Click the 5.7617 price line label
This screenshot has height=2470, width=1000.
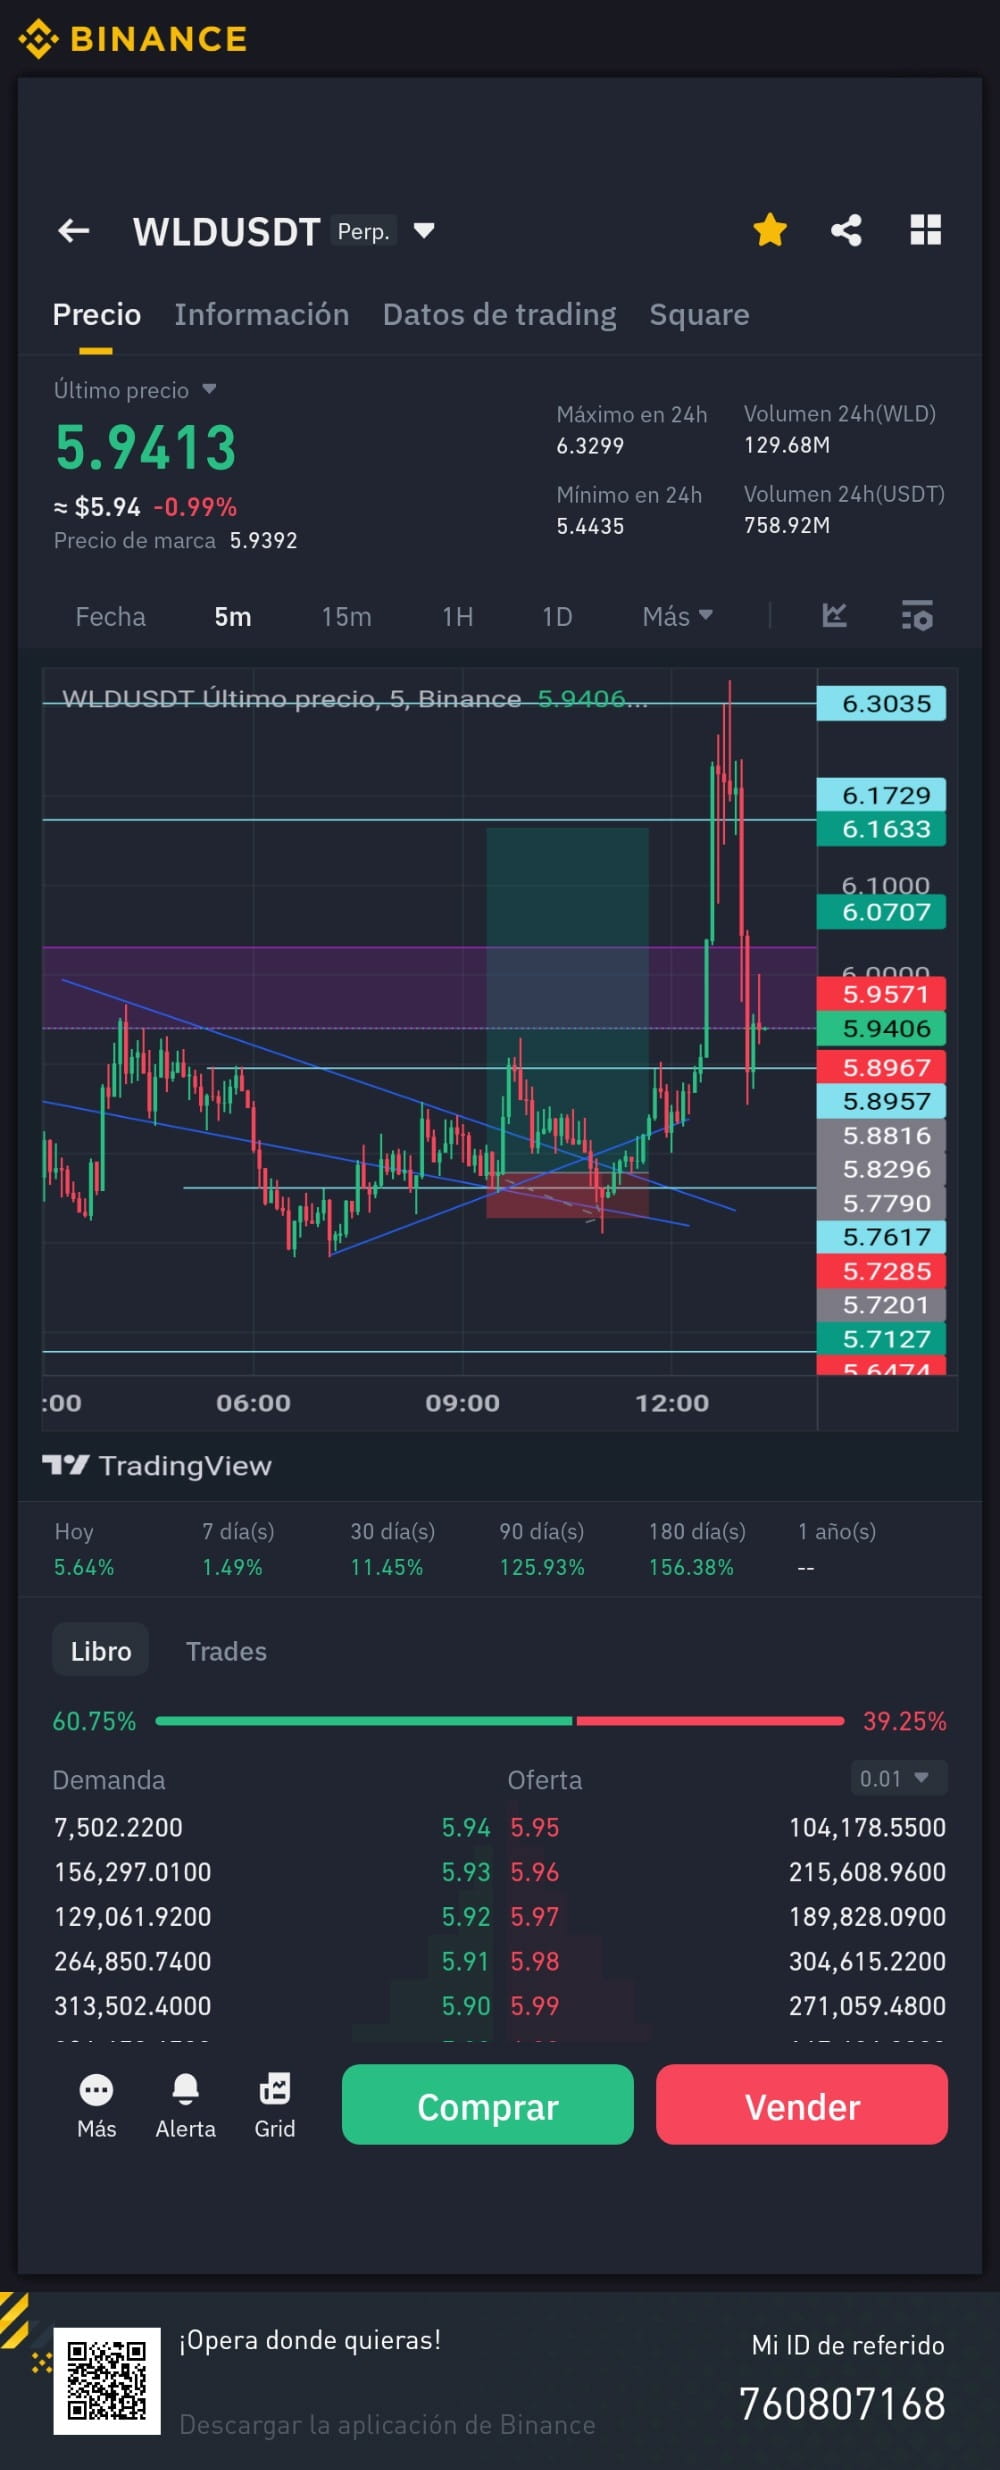pos(881,1237)
